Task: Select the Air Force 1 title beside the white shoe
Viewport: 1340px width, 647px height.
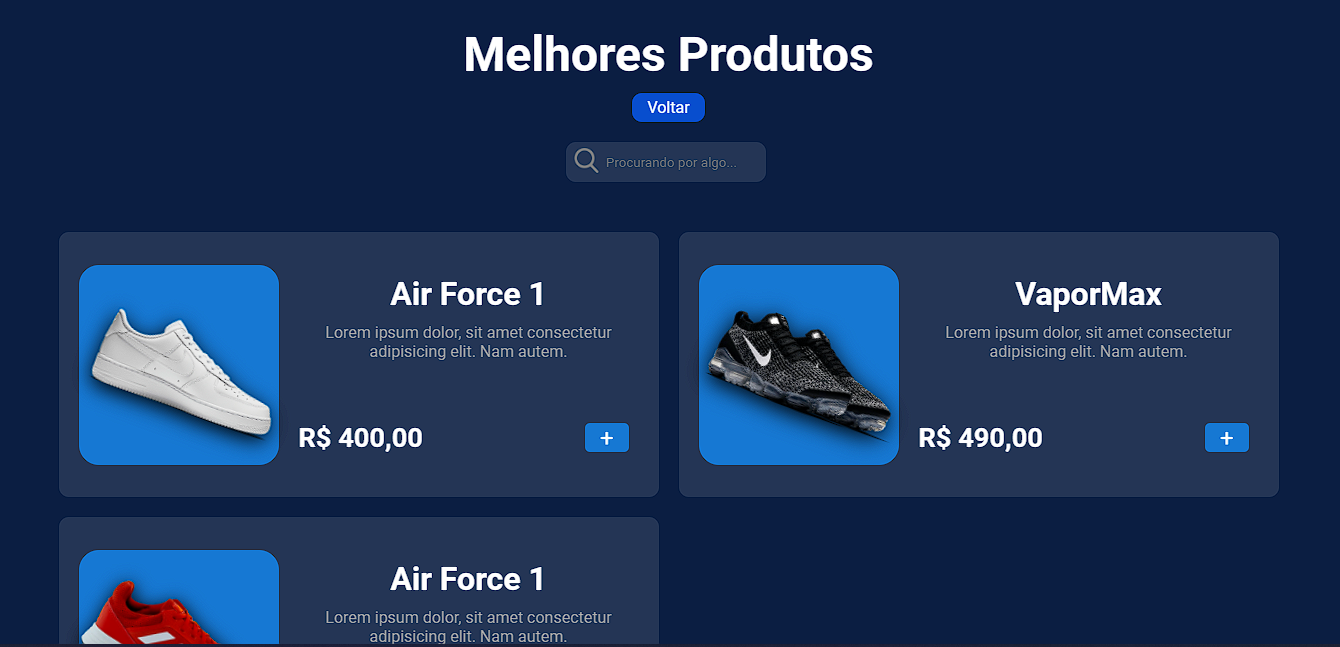Action: pos(468,294)
